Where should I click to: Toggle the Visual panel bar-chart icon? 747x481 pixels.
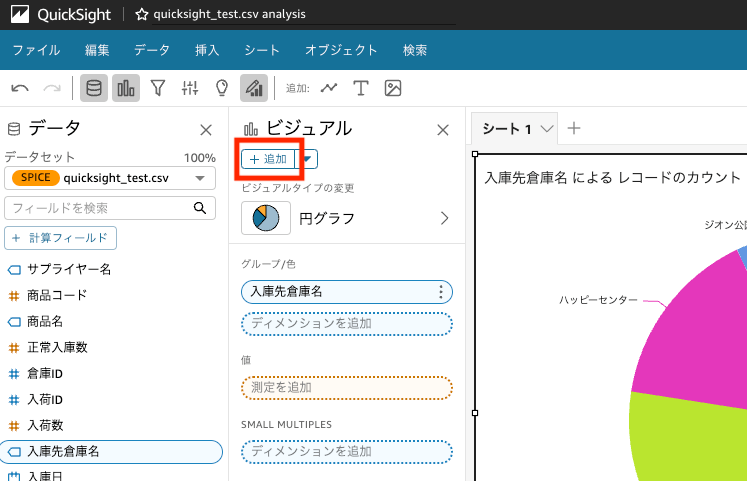pyautogui.click(x=126, y=88)
